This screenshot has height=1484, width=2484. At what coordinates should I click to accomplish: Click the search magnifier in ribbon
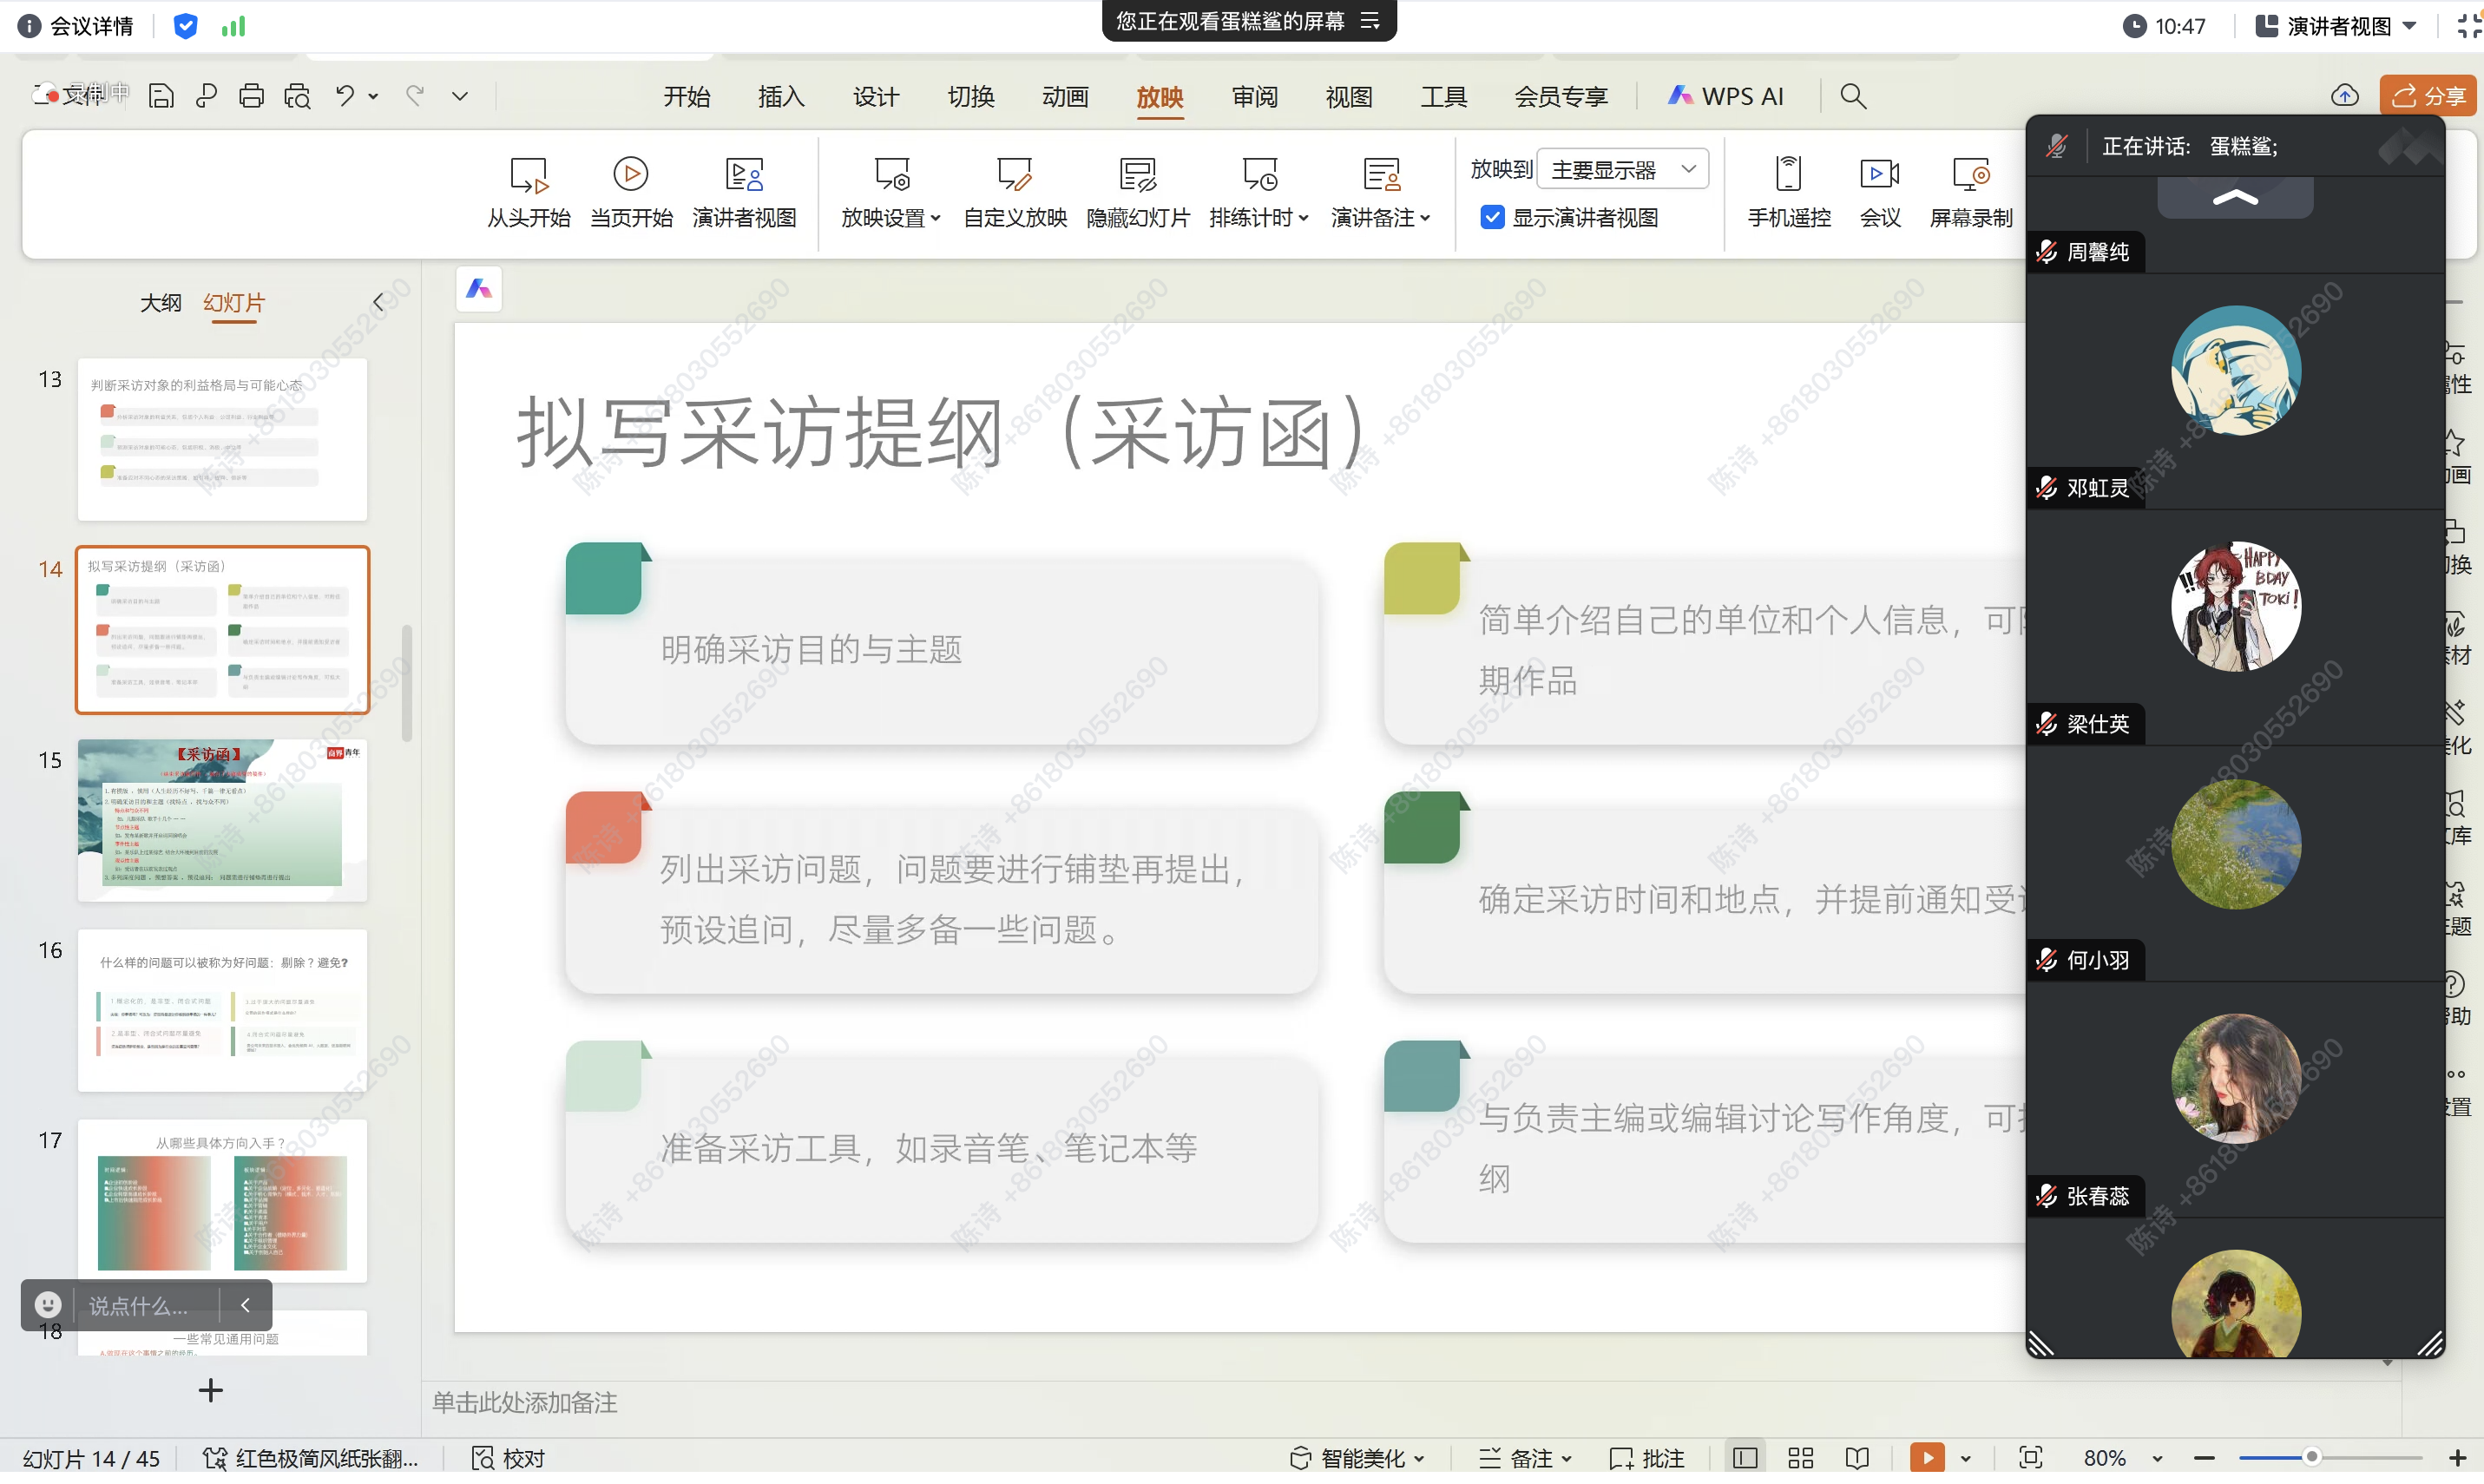pyautogui.click(x=1852, y=96)
